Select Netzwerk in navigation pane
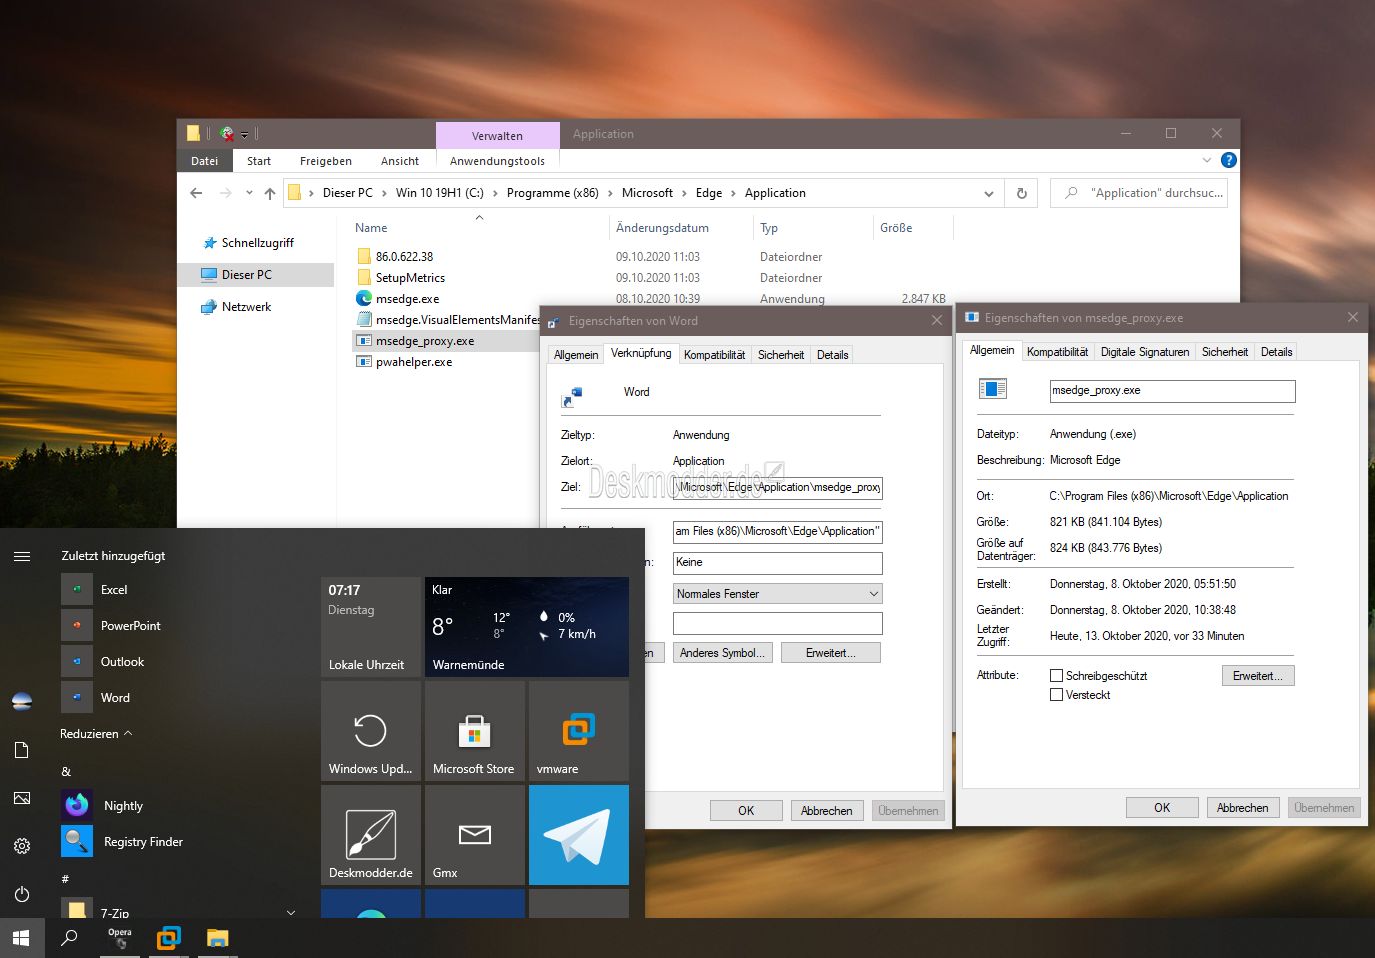Image resolution: width=1375 pixels, height=958 pixels. coord(246,307)
